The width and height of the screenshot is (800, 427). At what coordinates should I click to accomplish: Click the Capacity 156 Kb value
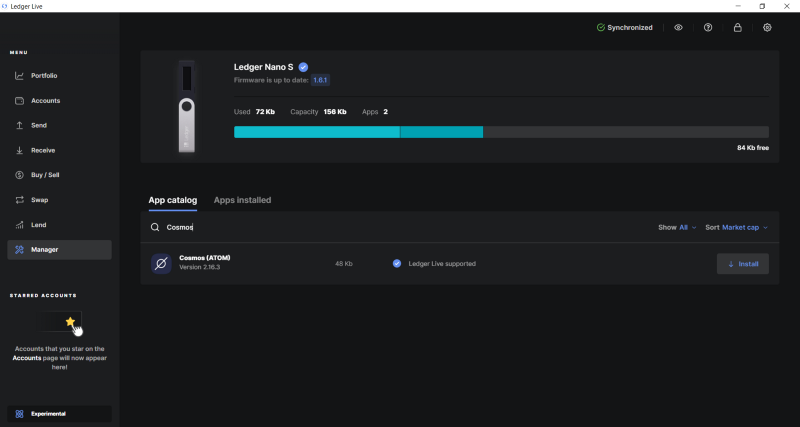[335, 112]
